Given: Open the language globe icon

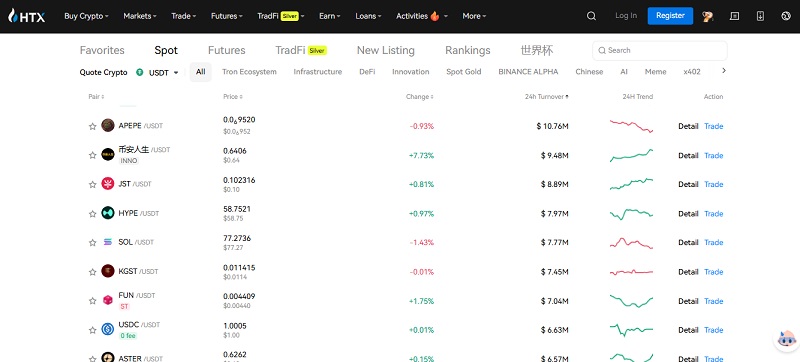Looking at the screenshot, I should (786, 16).
